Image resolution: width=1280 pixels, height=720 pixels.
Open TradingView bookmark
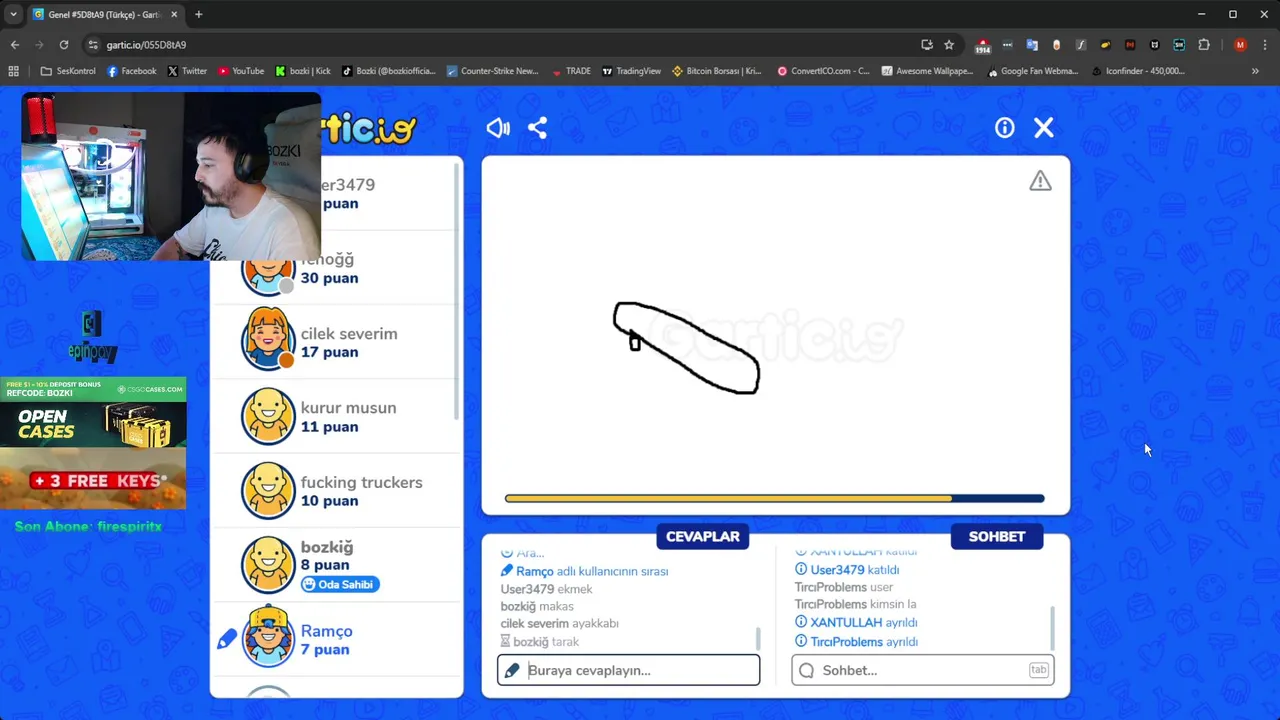coord(631,71)
